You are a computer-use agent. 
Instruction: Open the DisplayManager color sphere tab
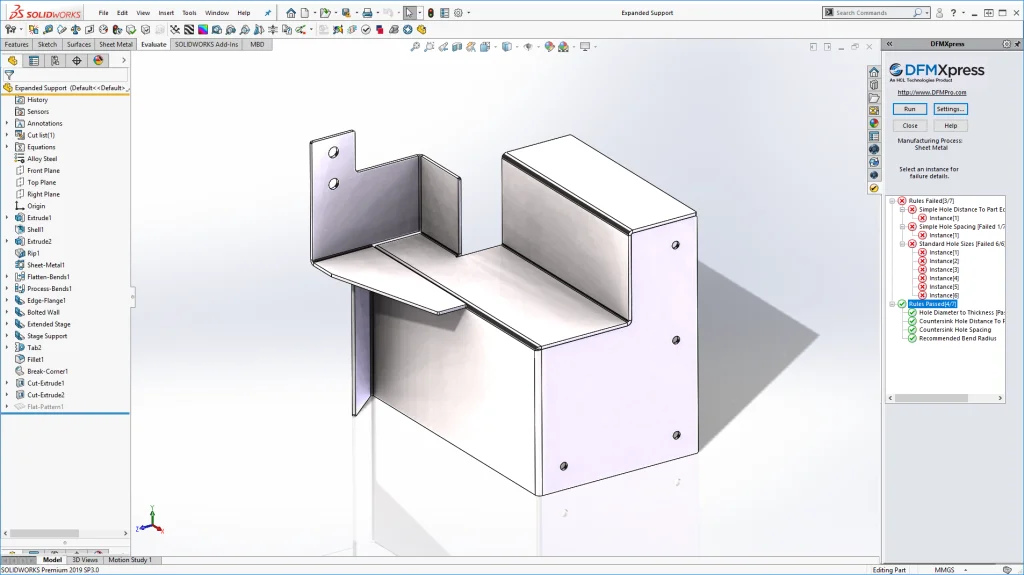(98, 61)
